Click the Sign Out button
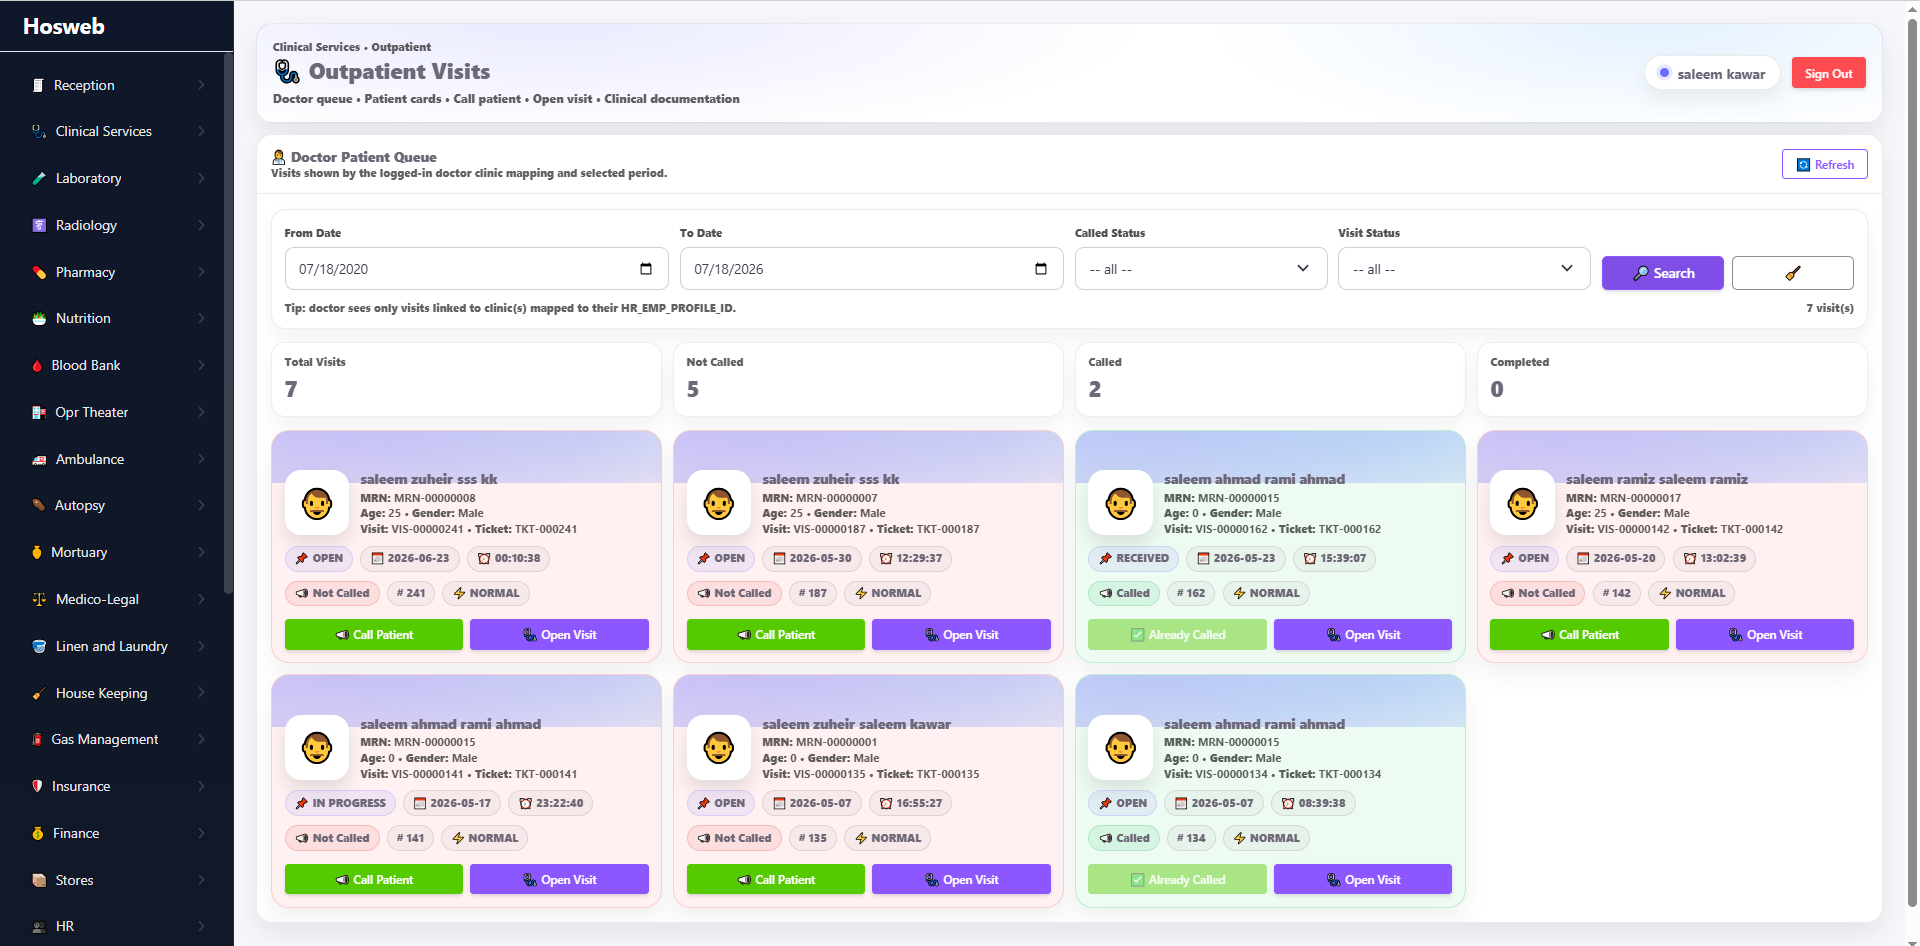The image size is (1920, 946). (1828, 73)
